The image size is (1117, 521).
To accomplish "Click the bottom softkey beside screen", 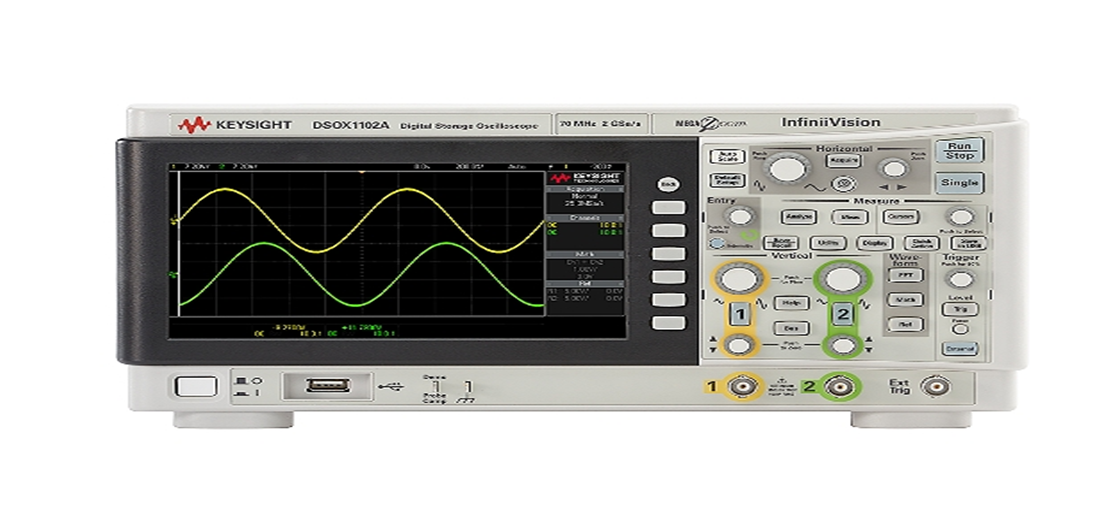I will (668, 322).
